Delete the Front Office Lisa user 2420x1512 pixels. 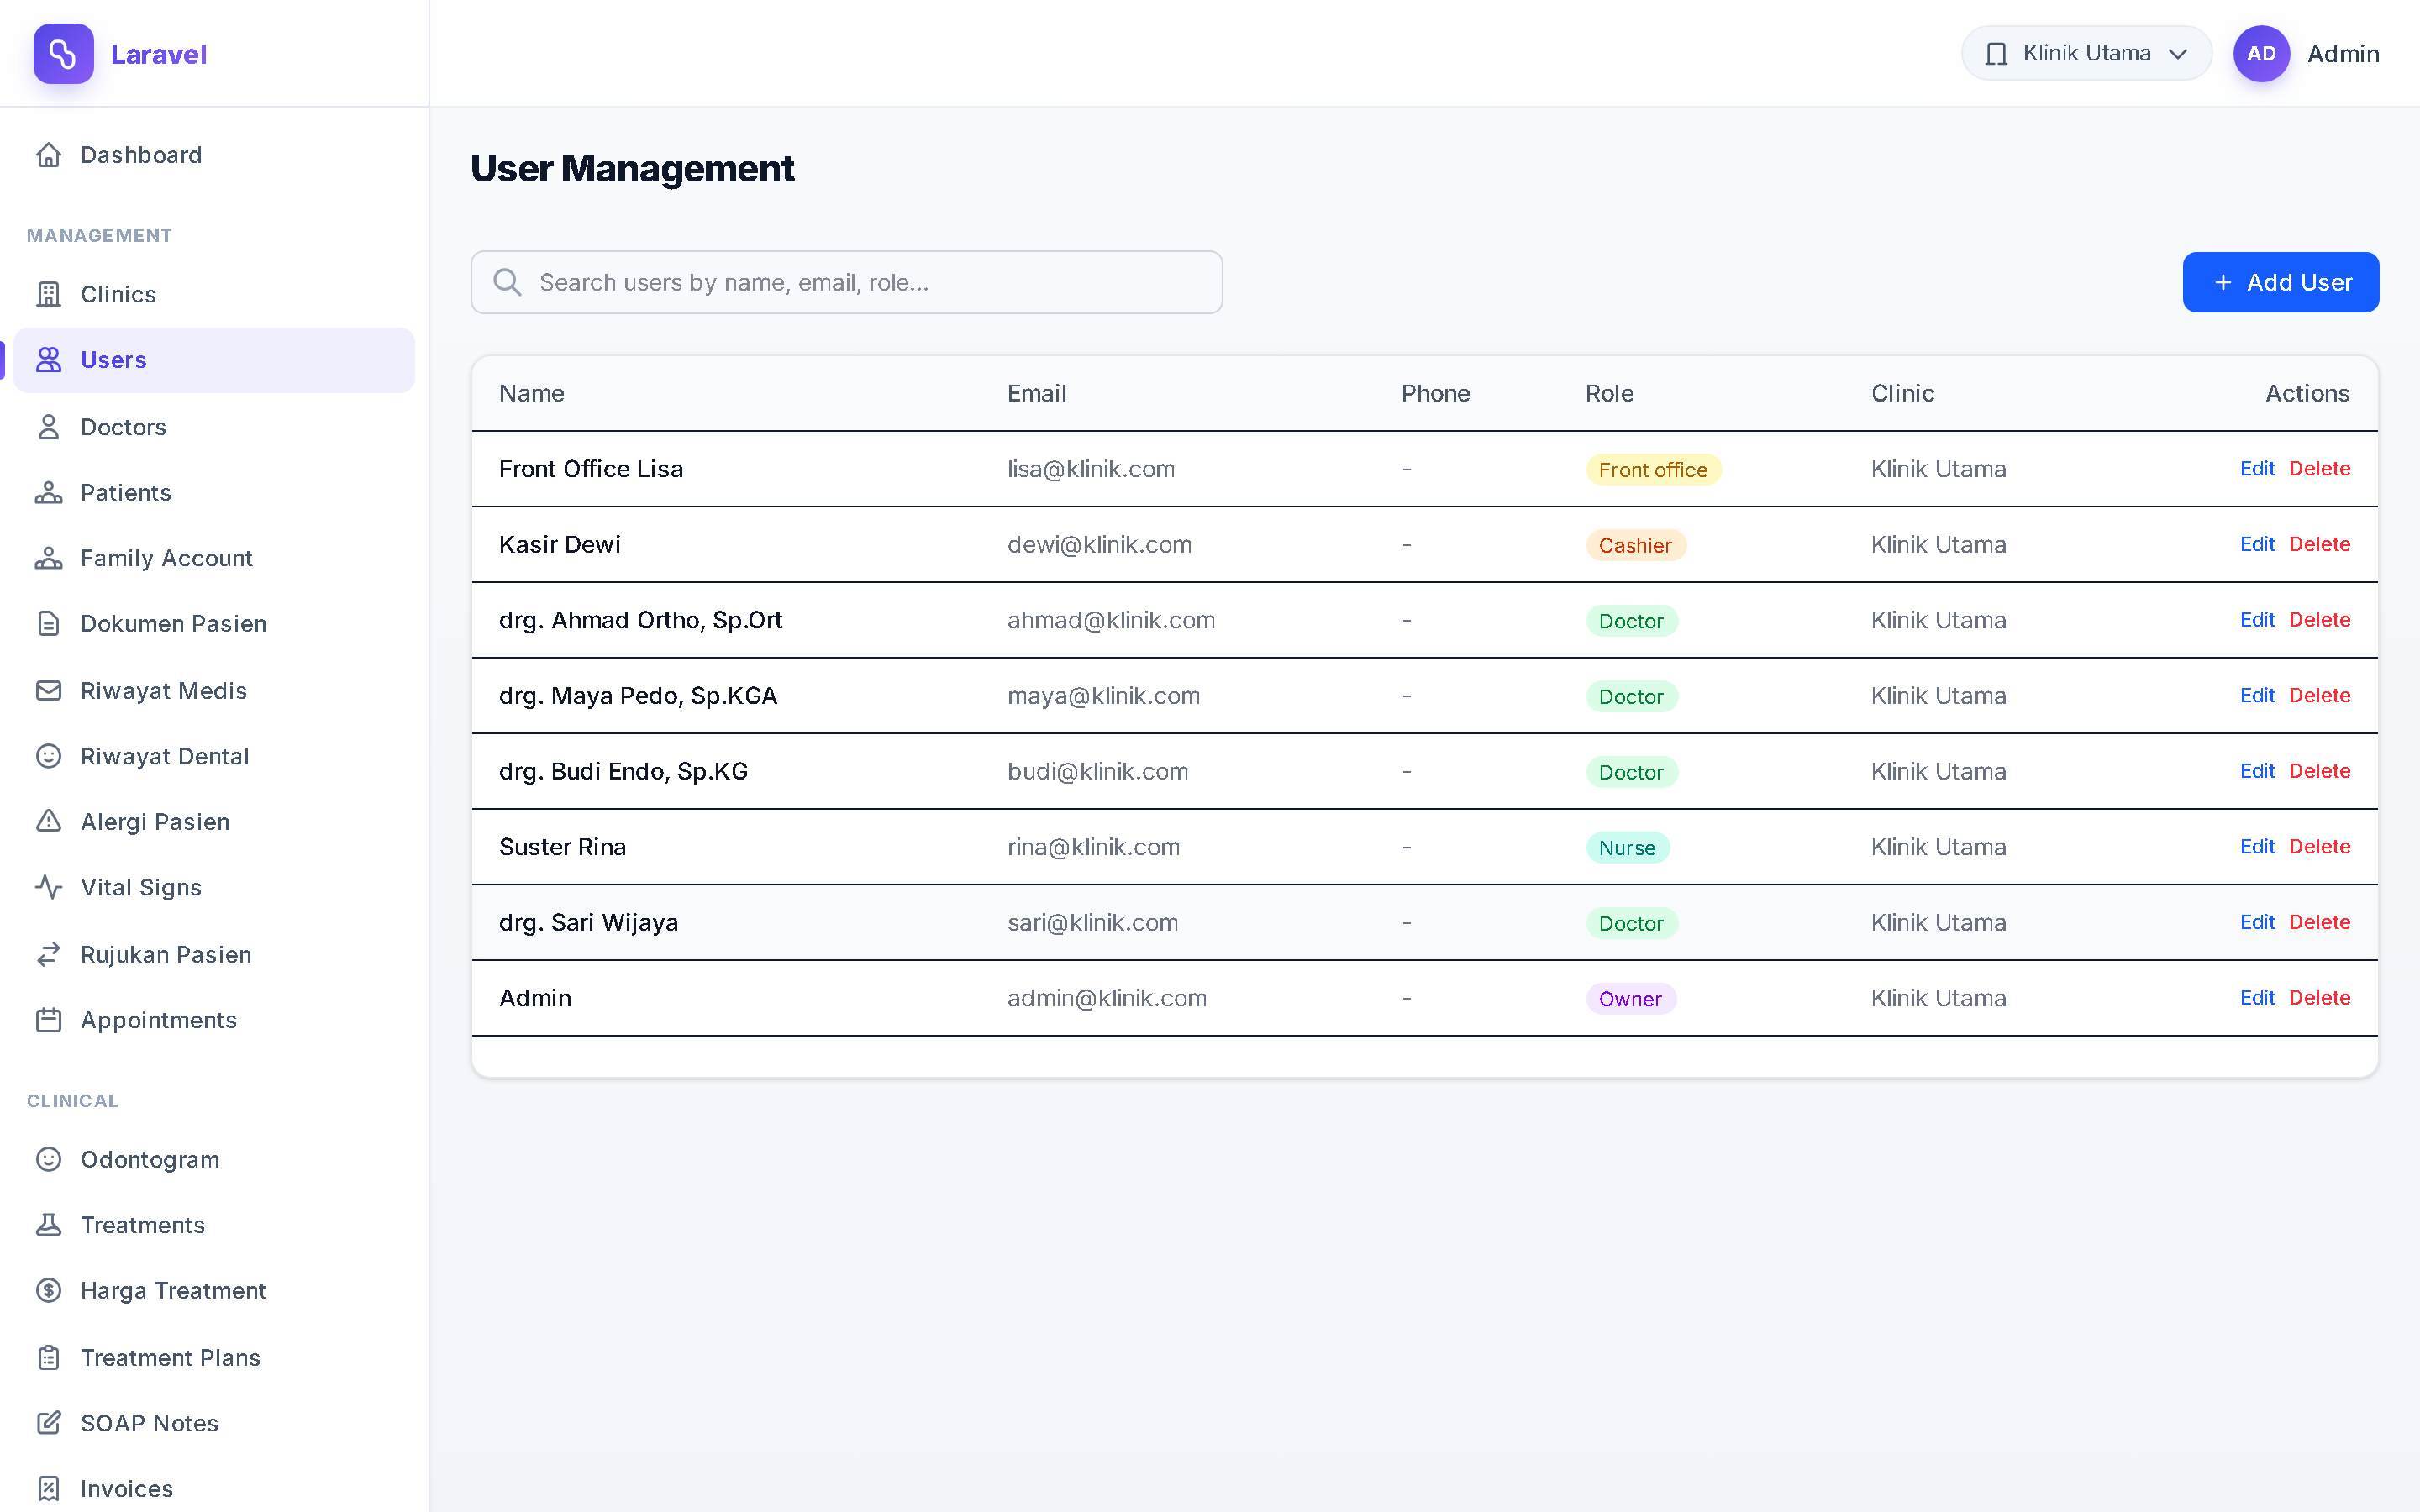click(x=2319, y=469)
